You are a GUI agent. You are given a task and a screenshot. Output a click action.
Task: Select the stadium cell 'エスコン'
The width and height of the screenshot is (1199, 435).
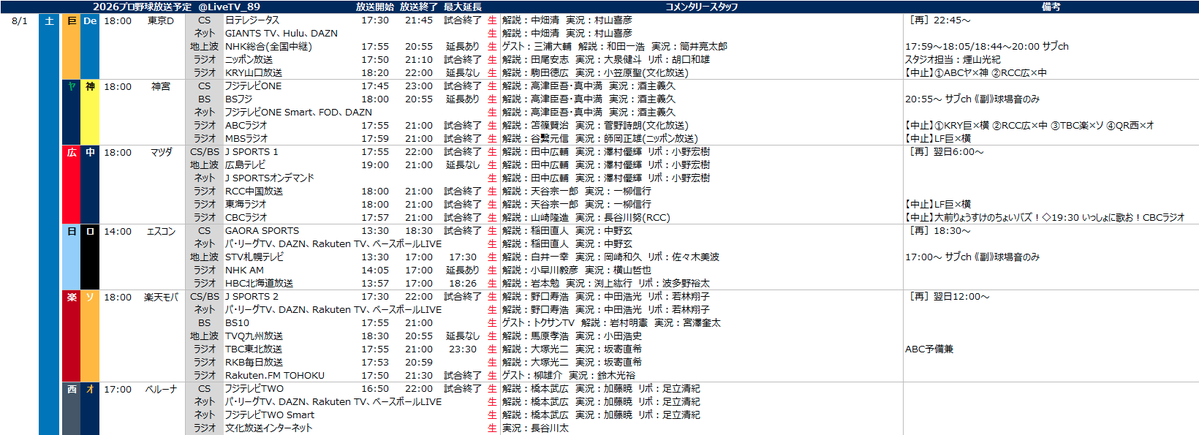pyautogui.click(x=161, y=231)
